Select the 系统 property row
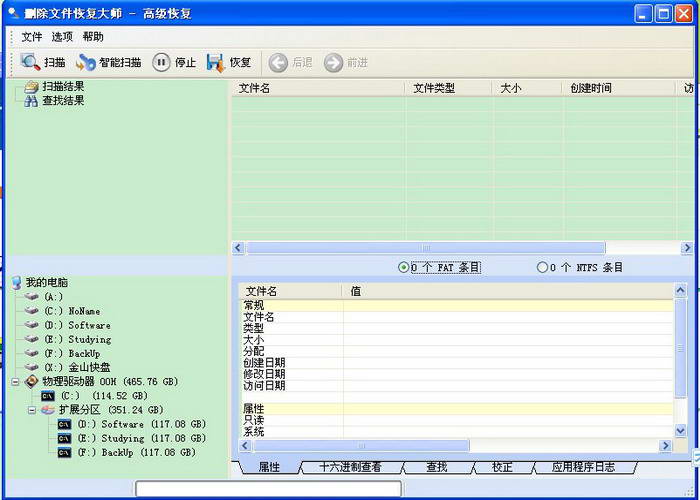This screenshot has width=700, height=500. click(457, 432)
